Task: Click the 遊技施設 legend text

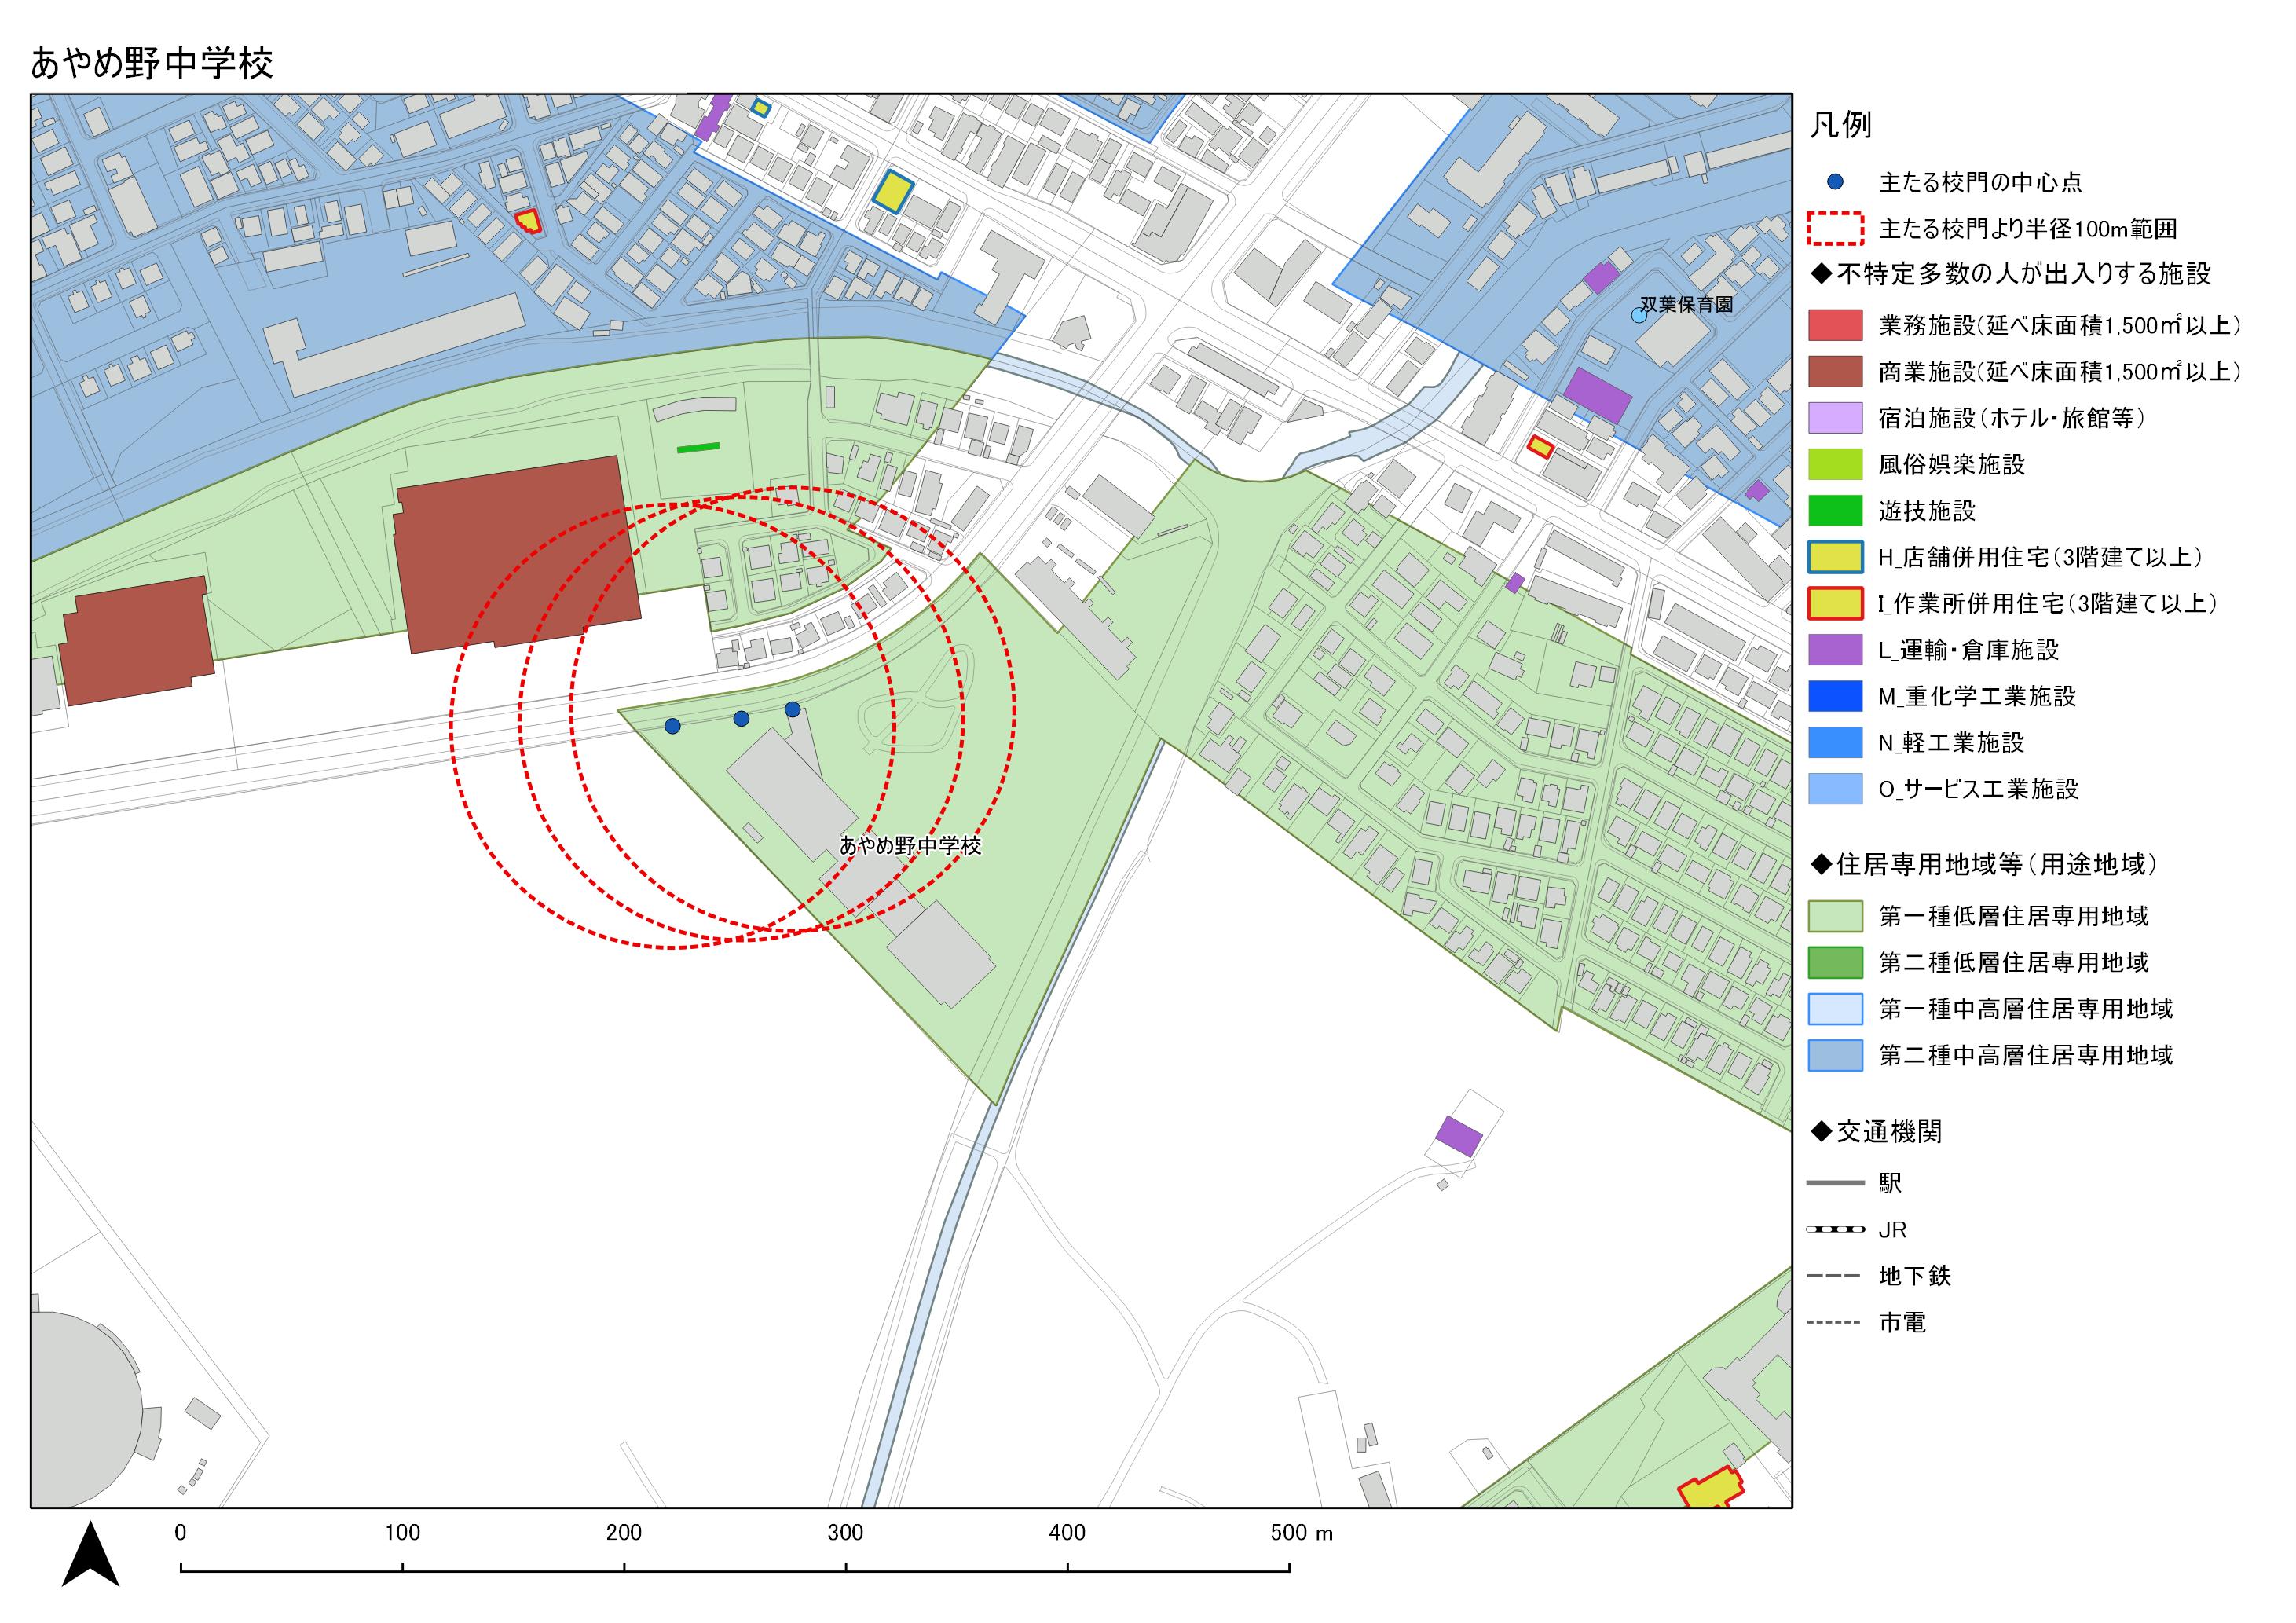Action: [1927, 511]
